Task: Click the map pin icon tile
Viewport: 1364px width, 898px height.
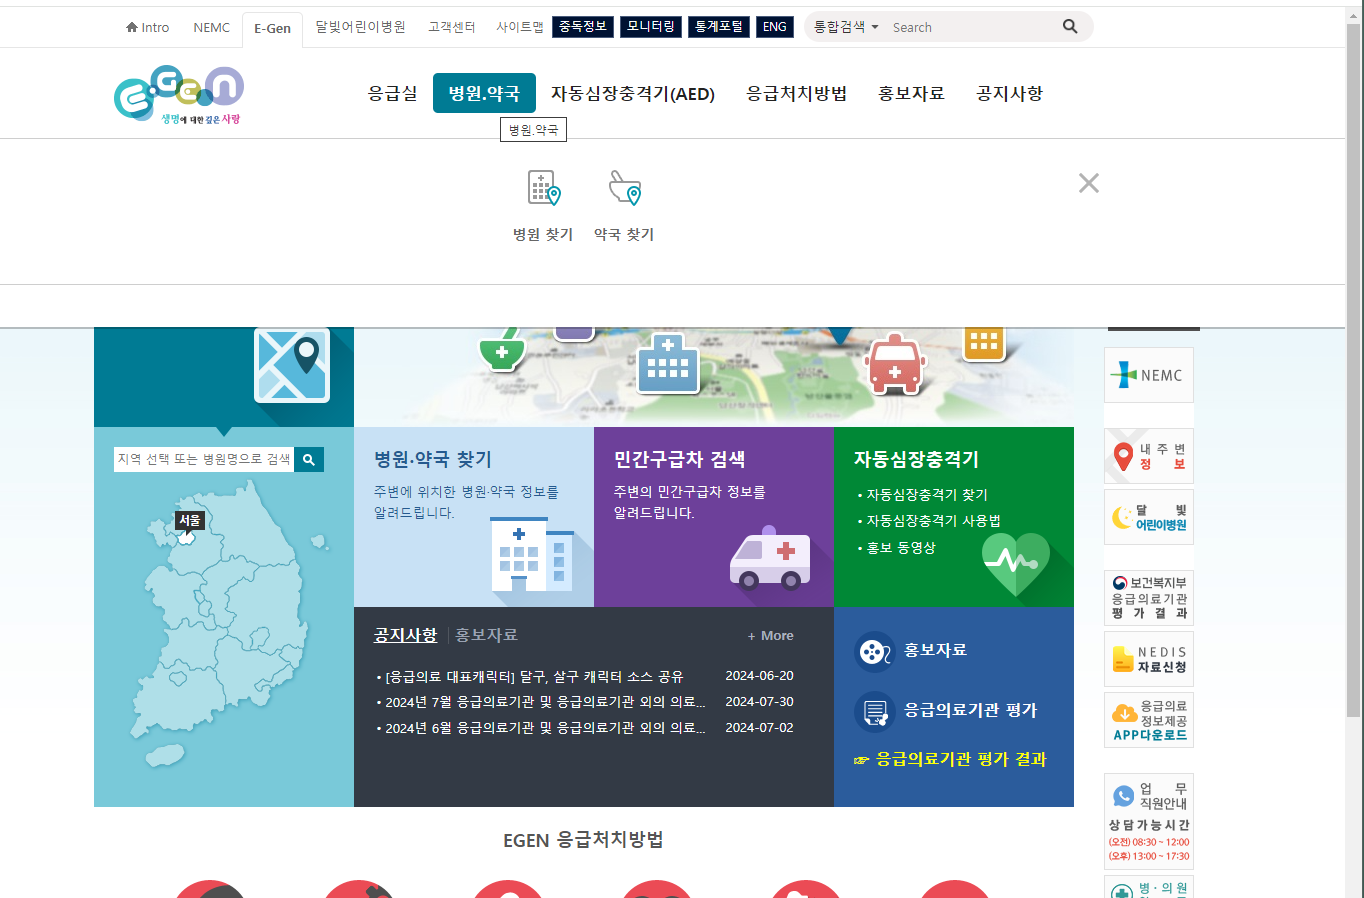Action: pos(292,365)
